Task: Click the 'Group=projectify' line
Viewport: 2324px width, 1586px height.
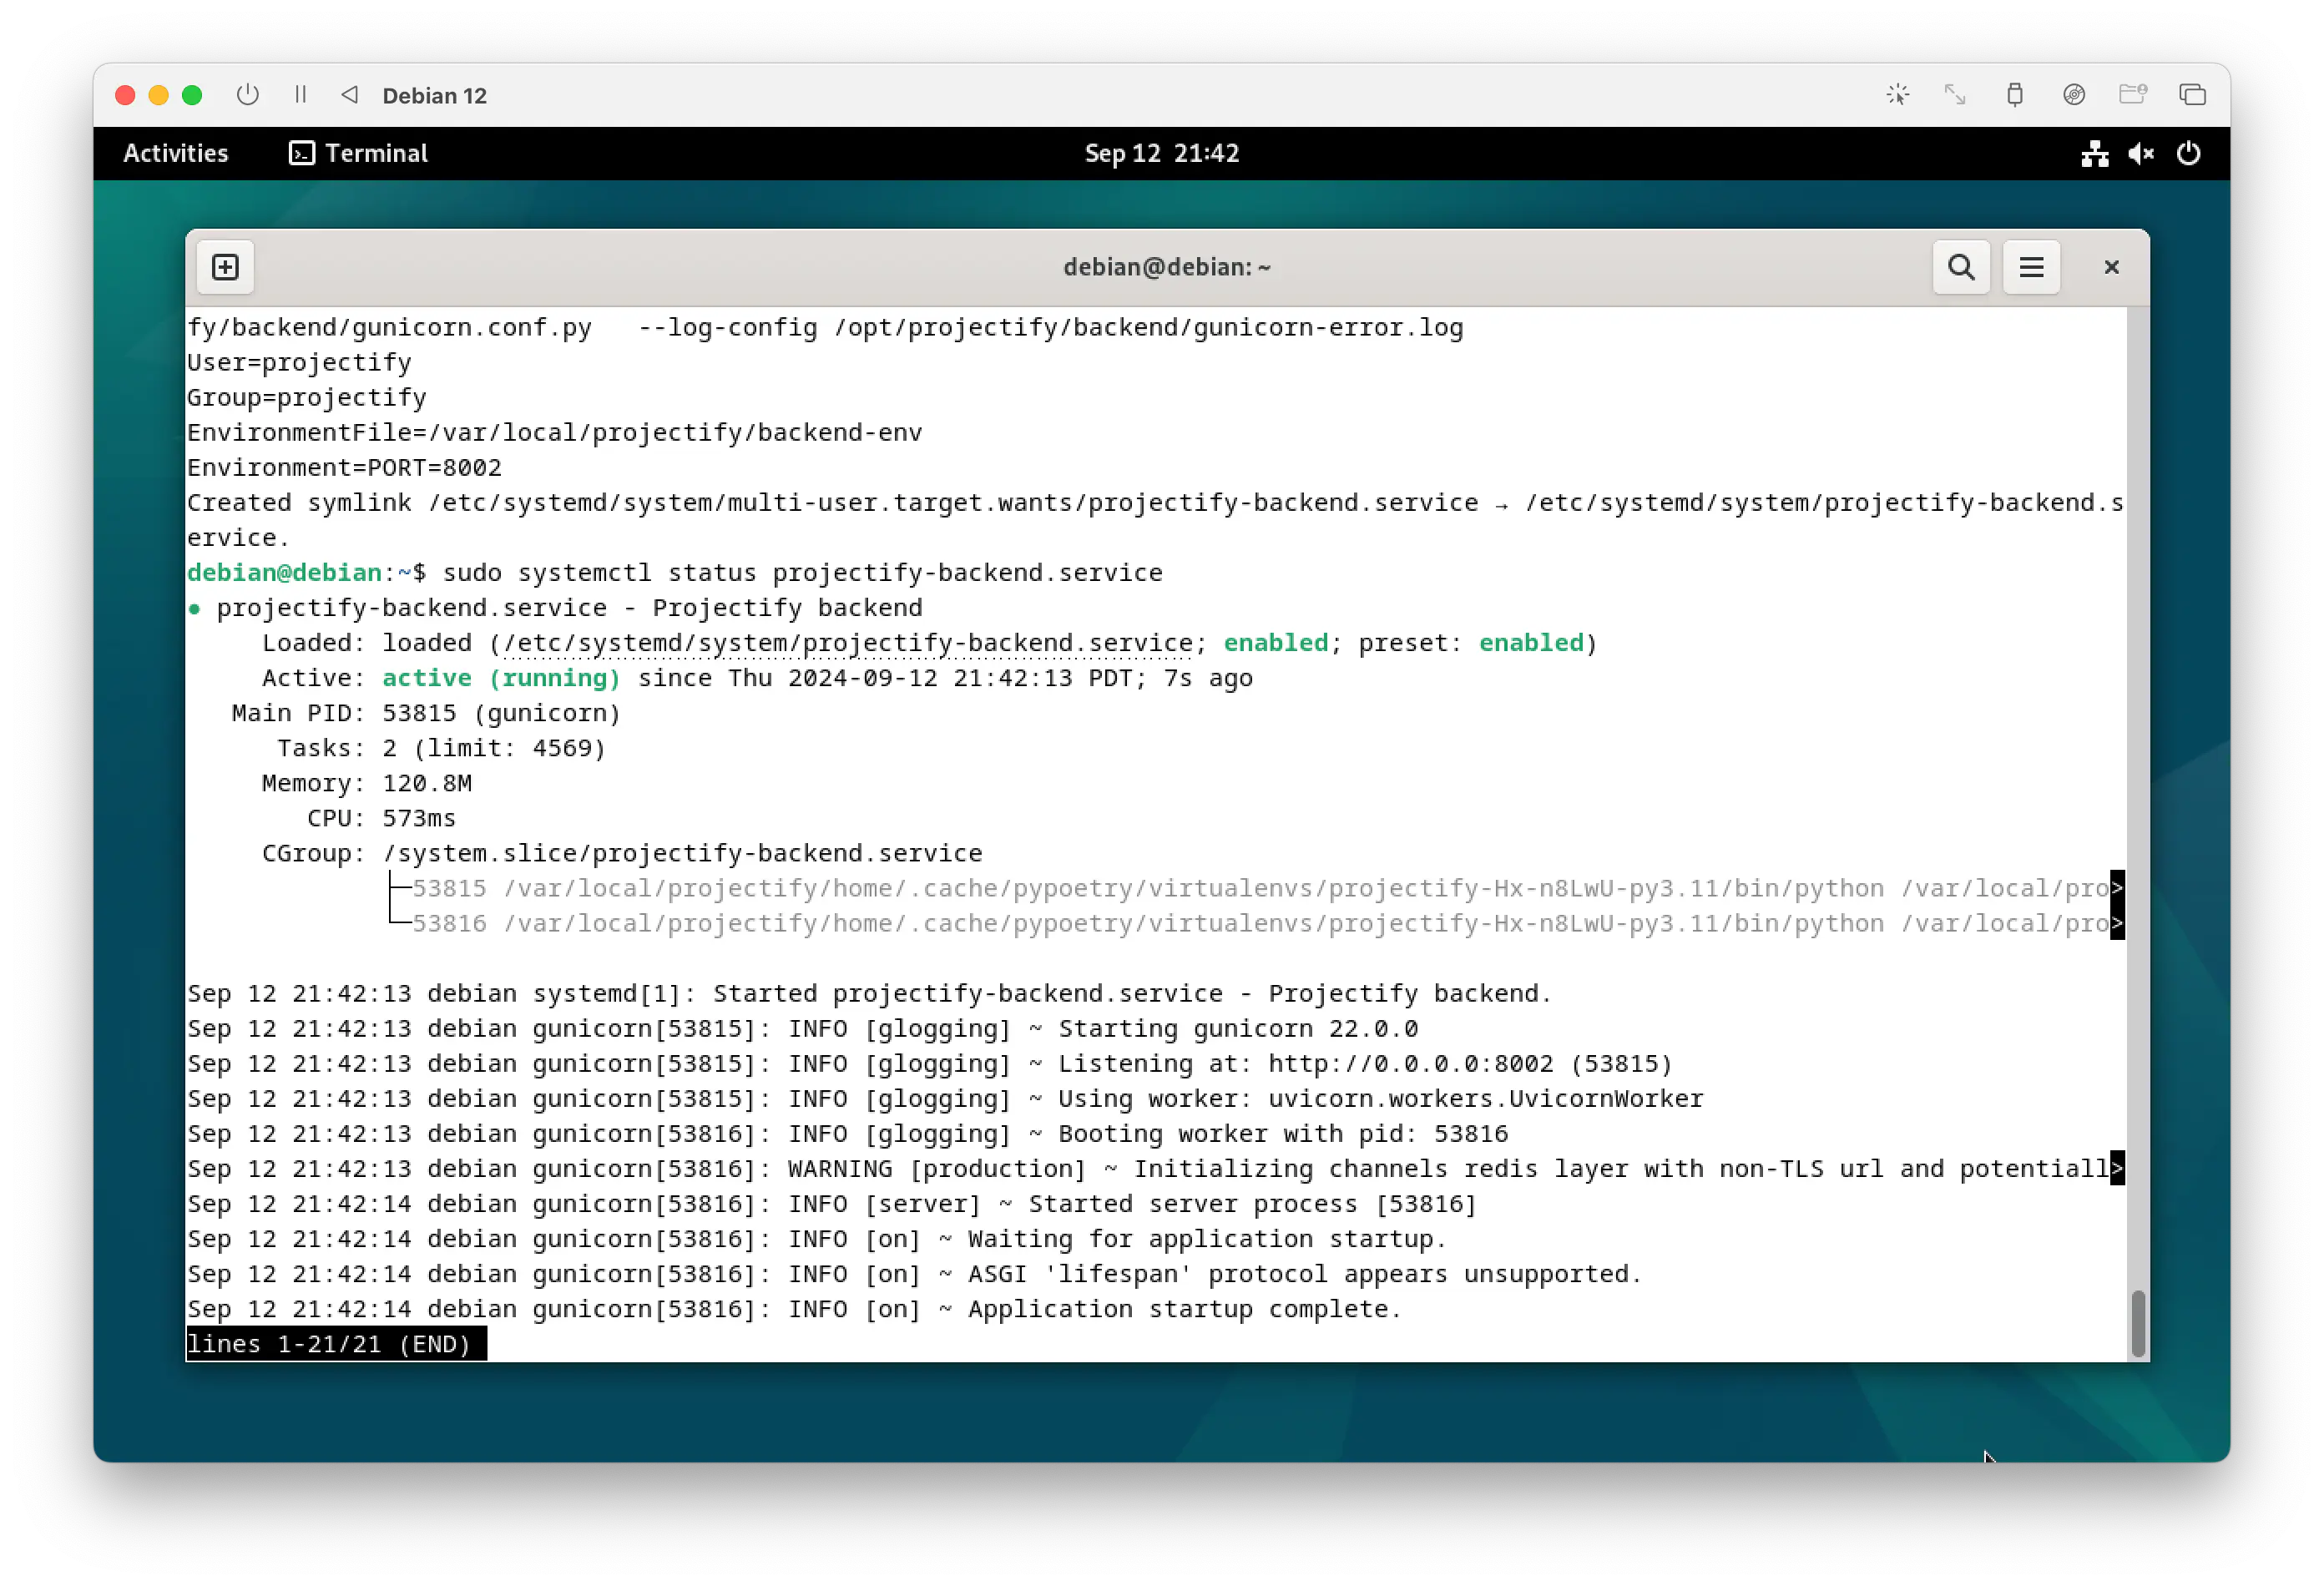Action: (x=306, y=397)
